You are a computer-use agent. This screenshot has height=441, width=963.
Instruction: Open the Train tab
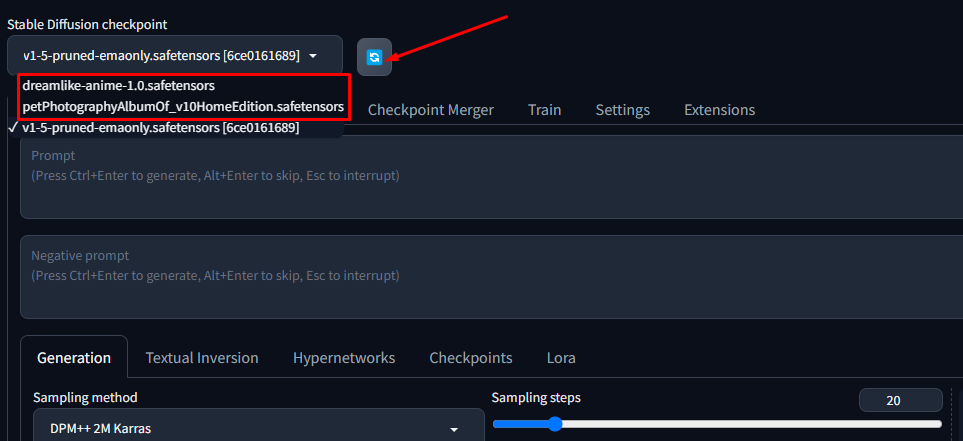(545, 110)
